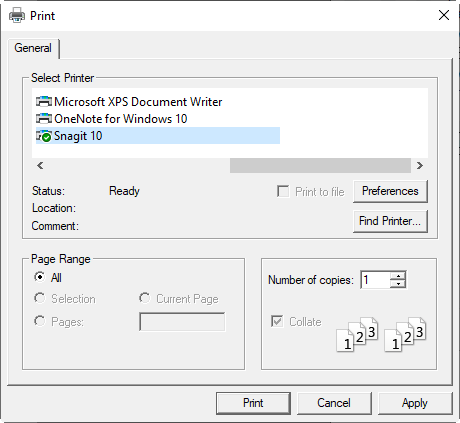The height and width of the screenshot is (423, 460).
Task: Decrease number of copies with down arrow
Action: tap(398, 284)
